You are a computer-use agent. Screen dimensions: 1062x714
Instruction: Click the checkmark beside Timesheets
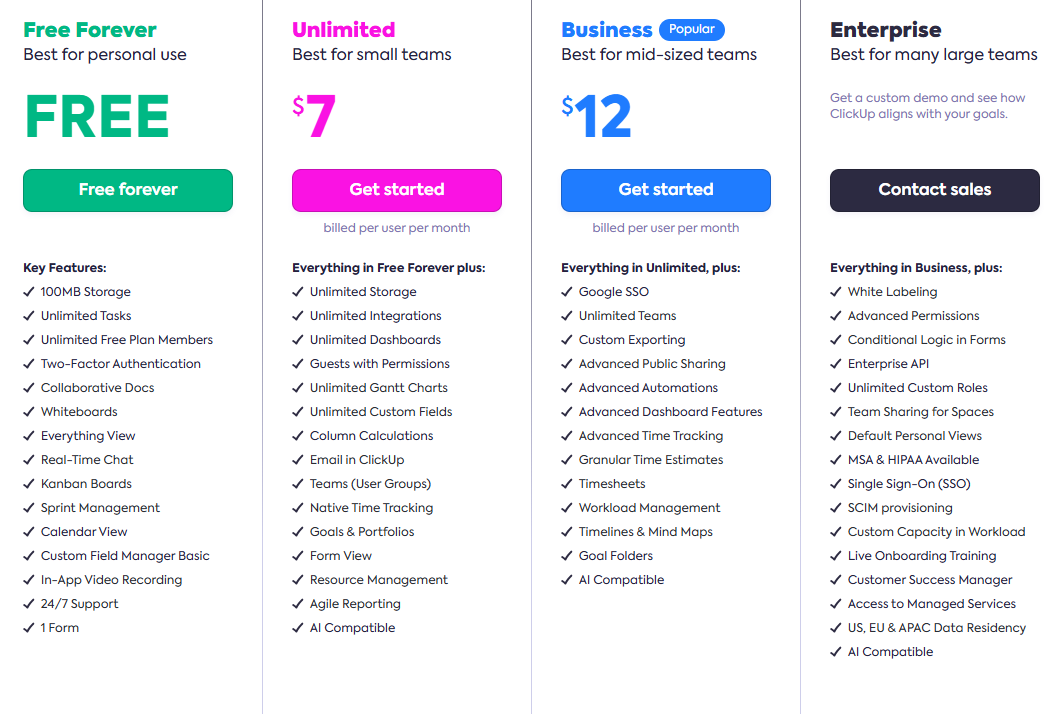(x=565, y=483)
